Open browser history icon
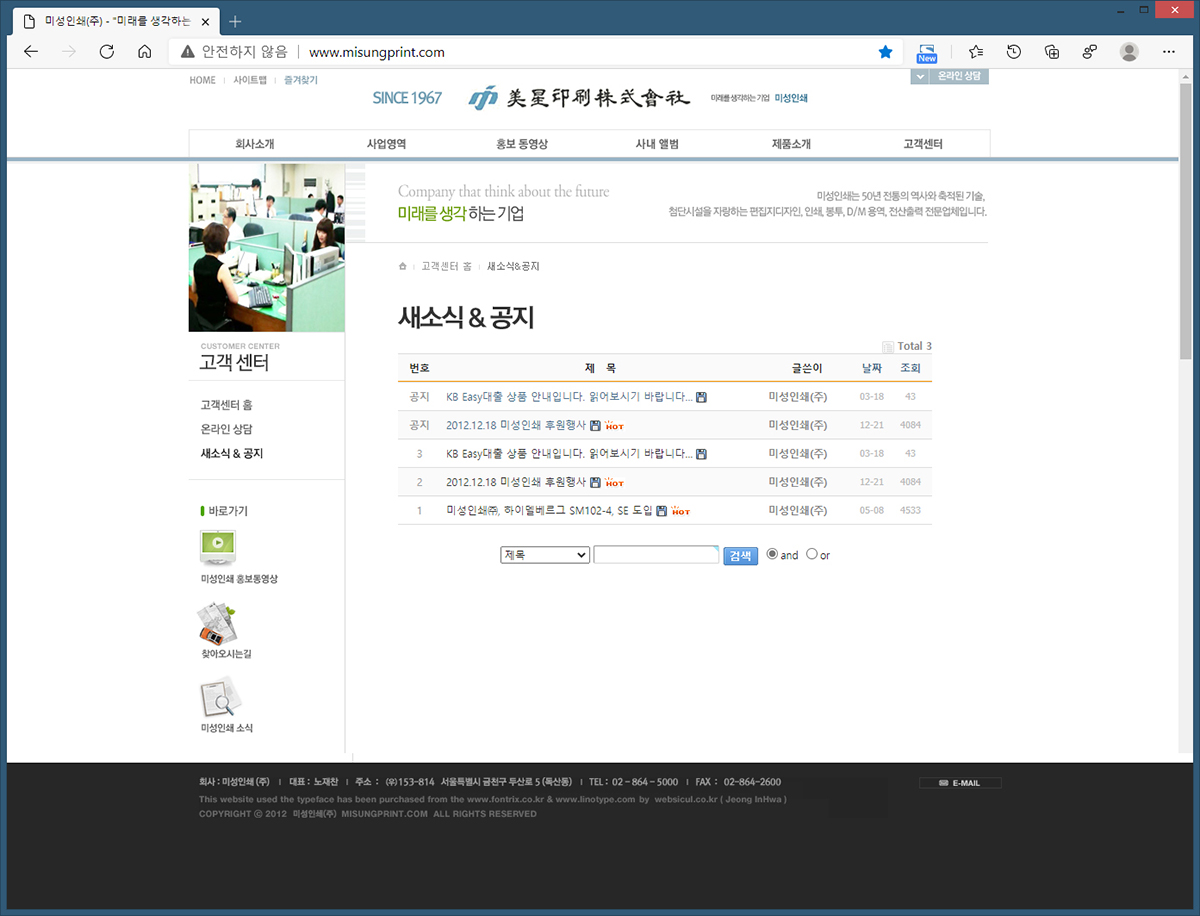The height and width of the screenshot is (916, 1200). (1013, 52)
